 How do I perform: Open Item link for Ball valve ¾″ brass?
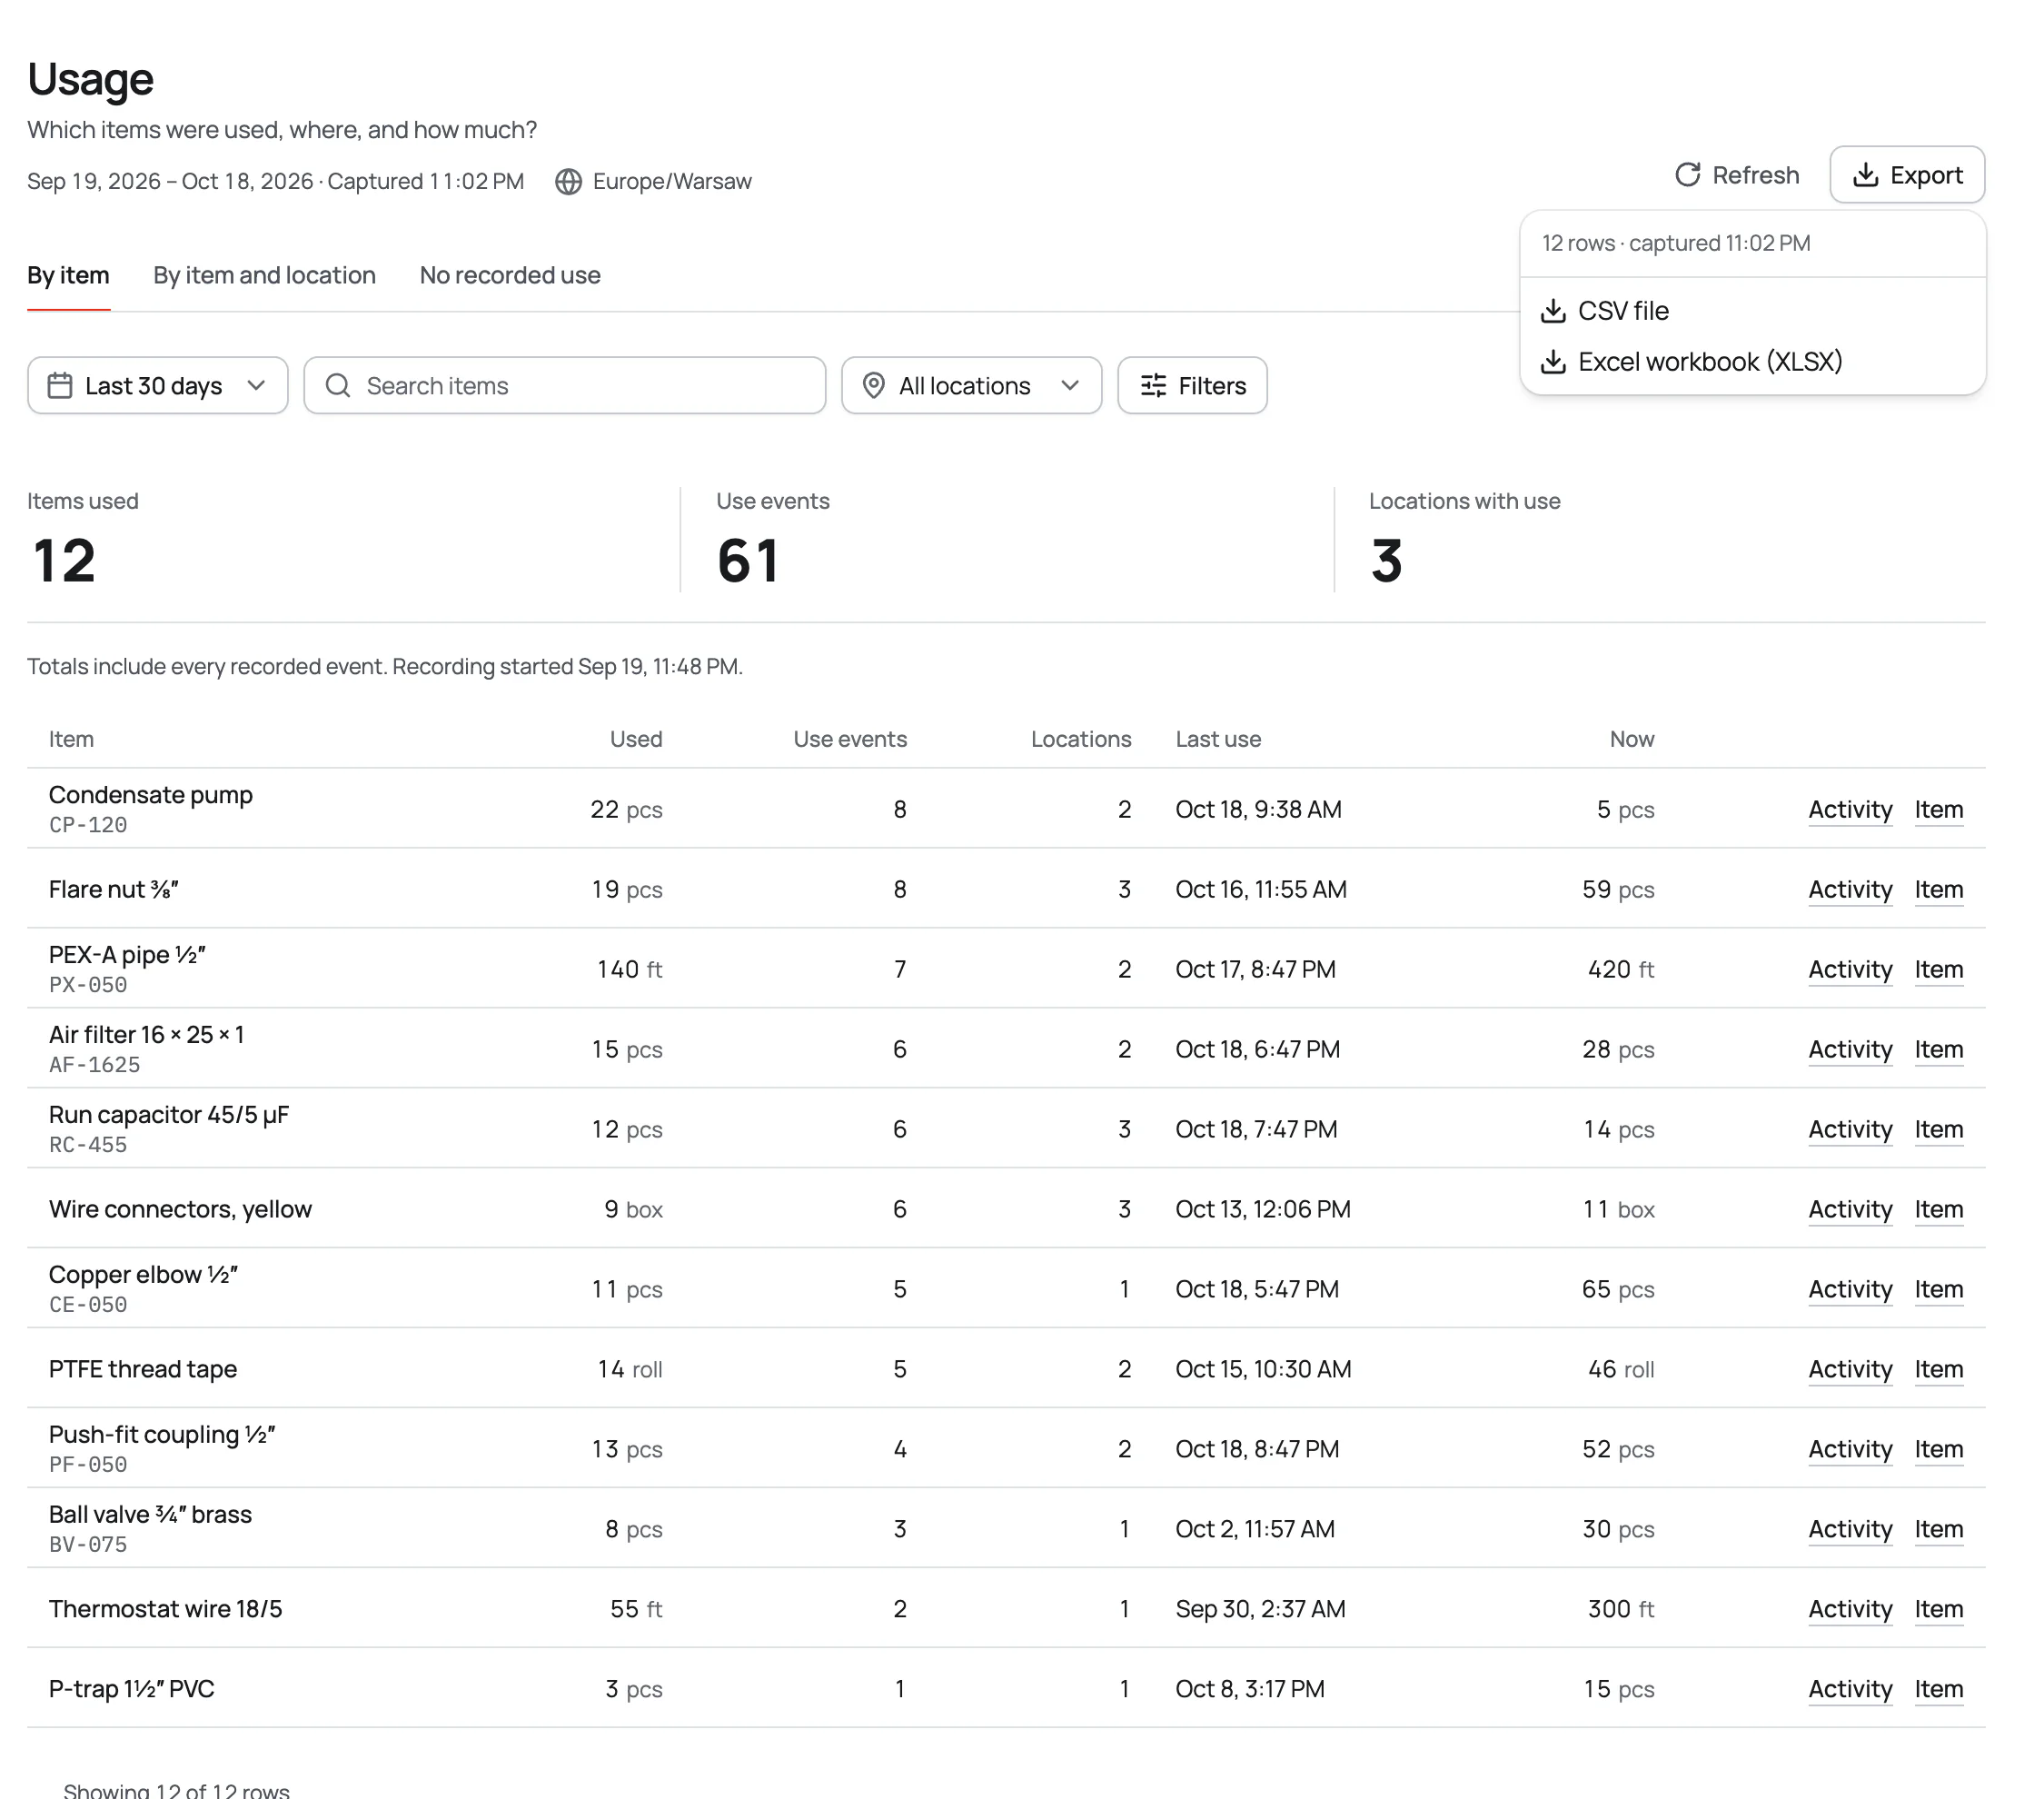tap(1938, 1530)
